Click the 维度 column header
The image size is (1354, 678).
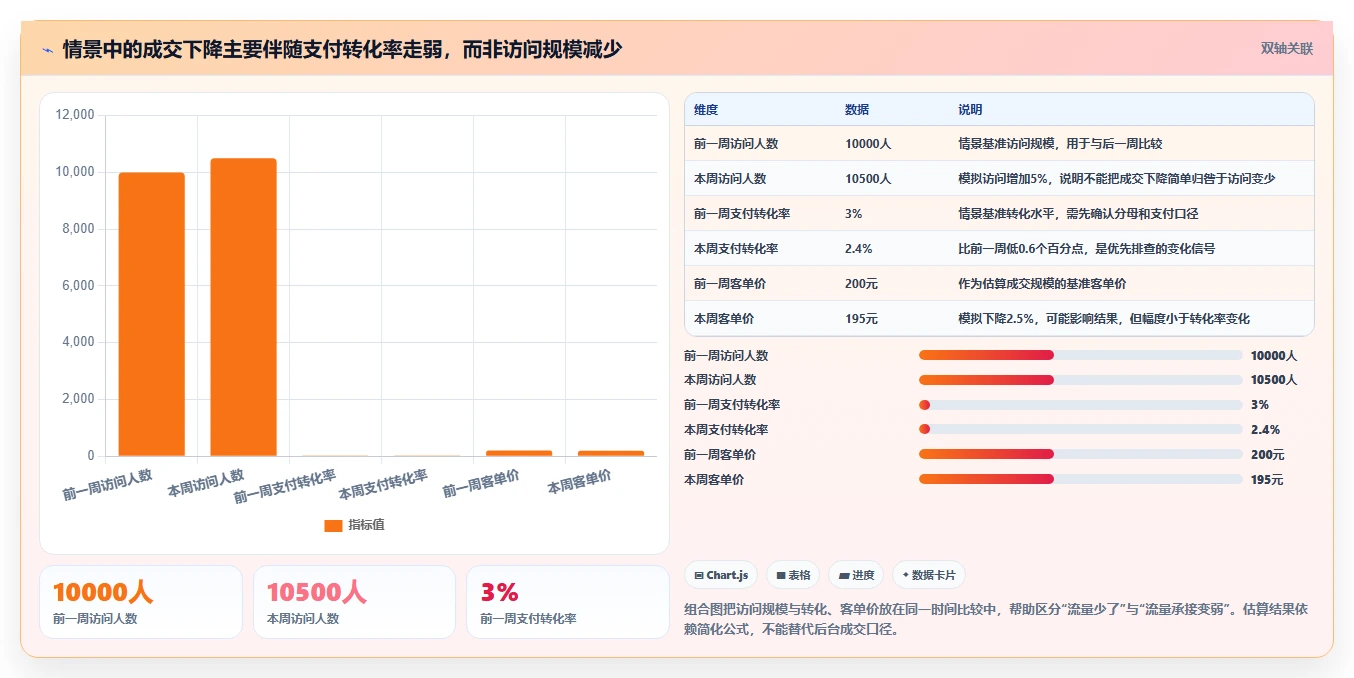click(x=706, y=110)
